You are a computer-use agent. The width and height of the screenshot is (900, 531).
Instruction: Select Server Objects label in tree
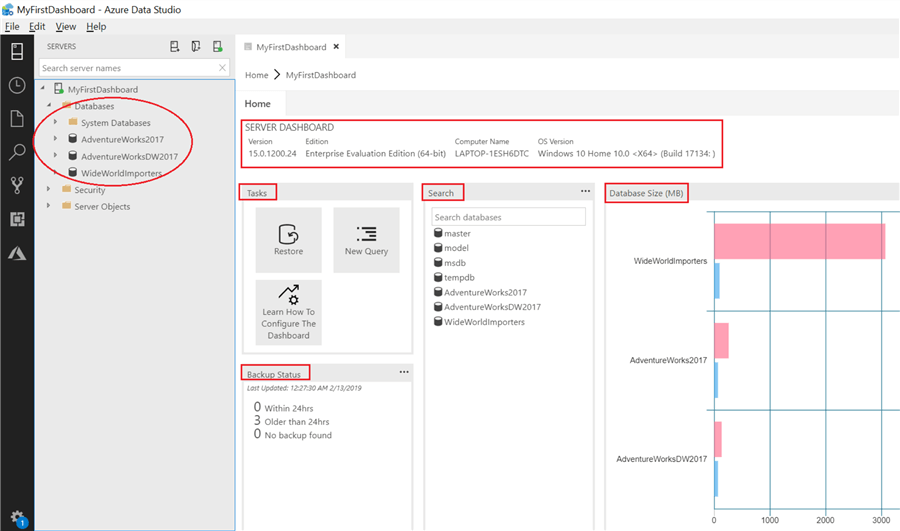click(x=102, y=207)
